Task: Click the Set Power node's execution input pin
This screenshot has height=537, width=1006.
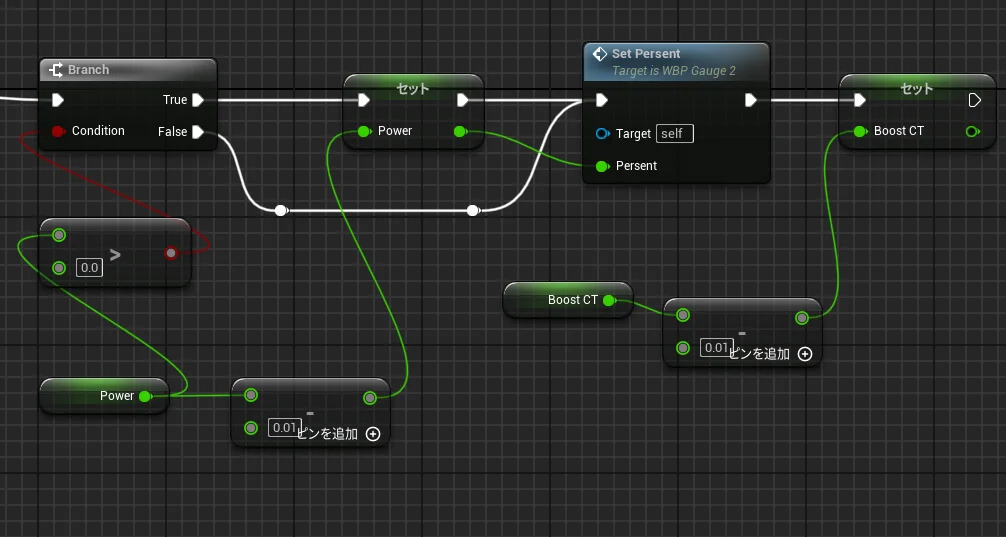Action: point(361,100)
